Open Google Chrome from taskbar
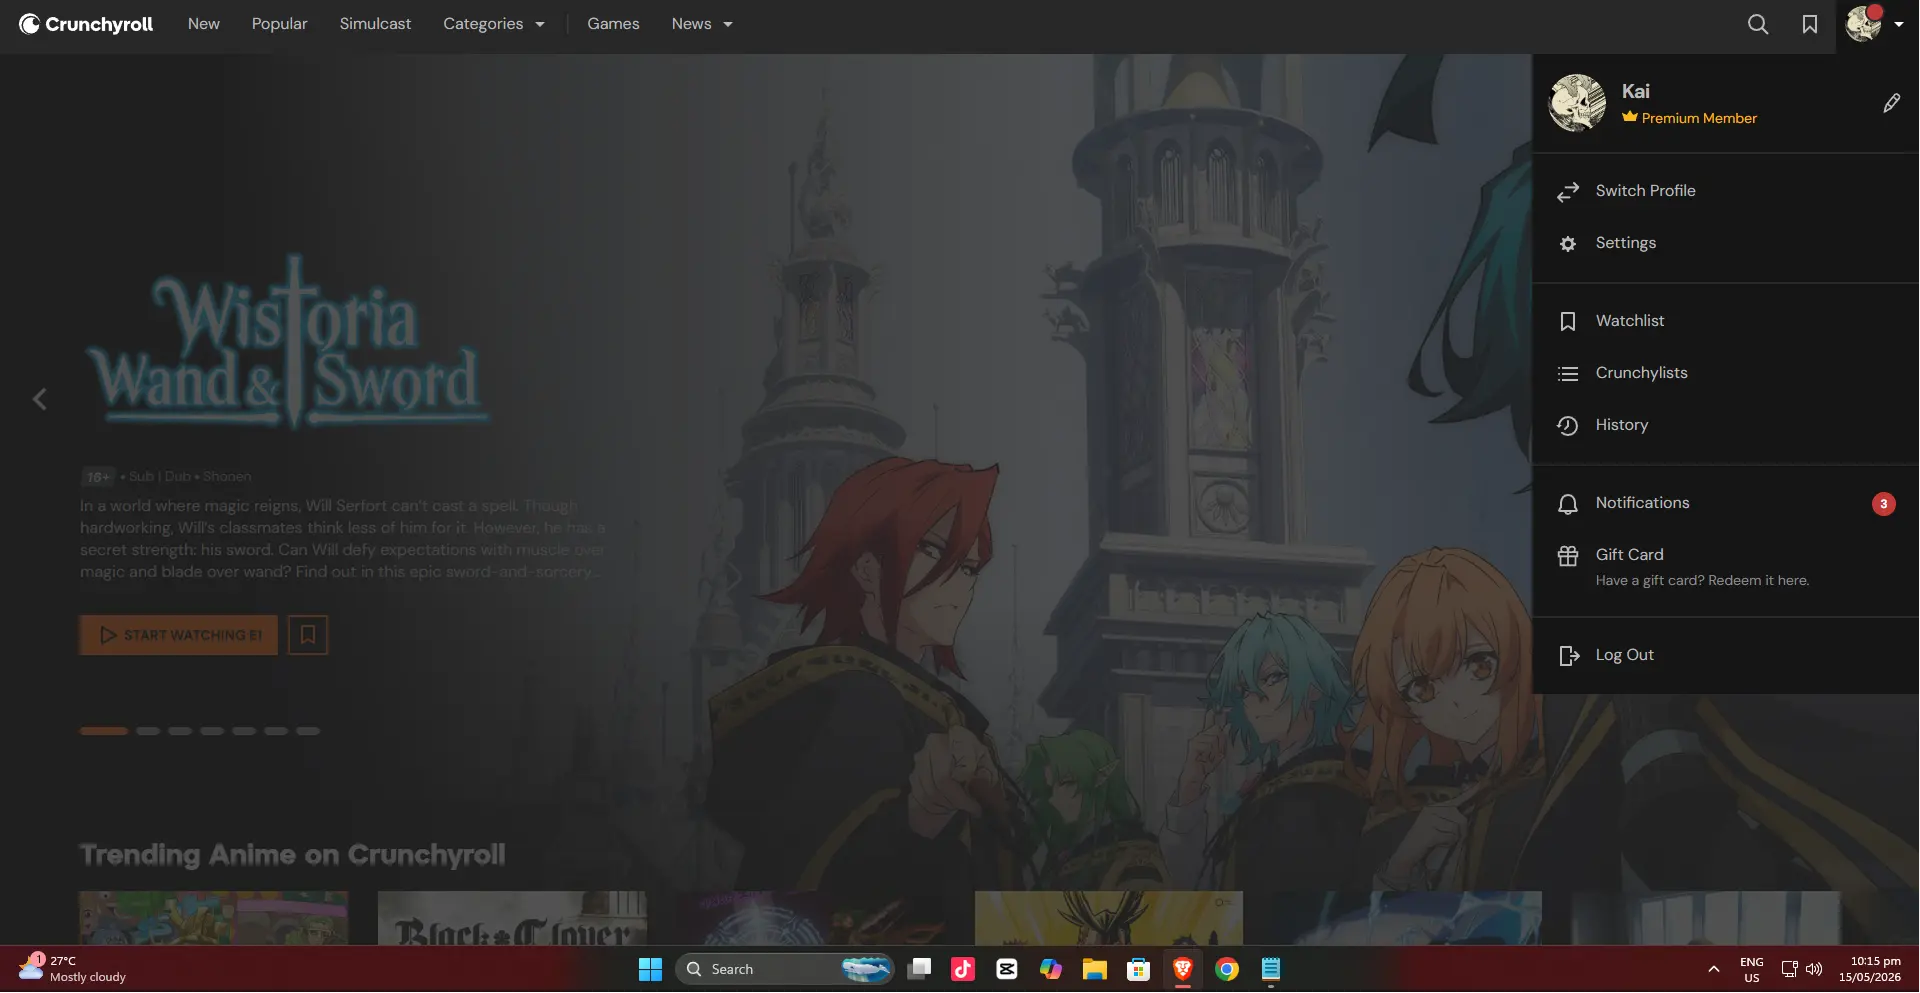 coord(1227,969)
